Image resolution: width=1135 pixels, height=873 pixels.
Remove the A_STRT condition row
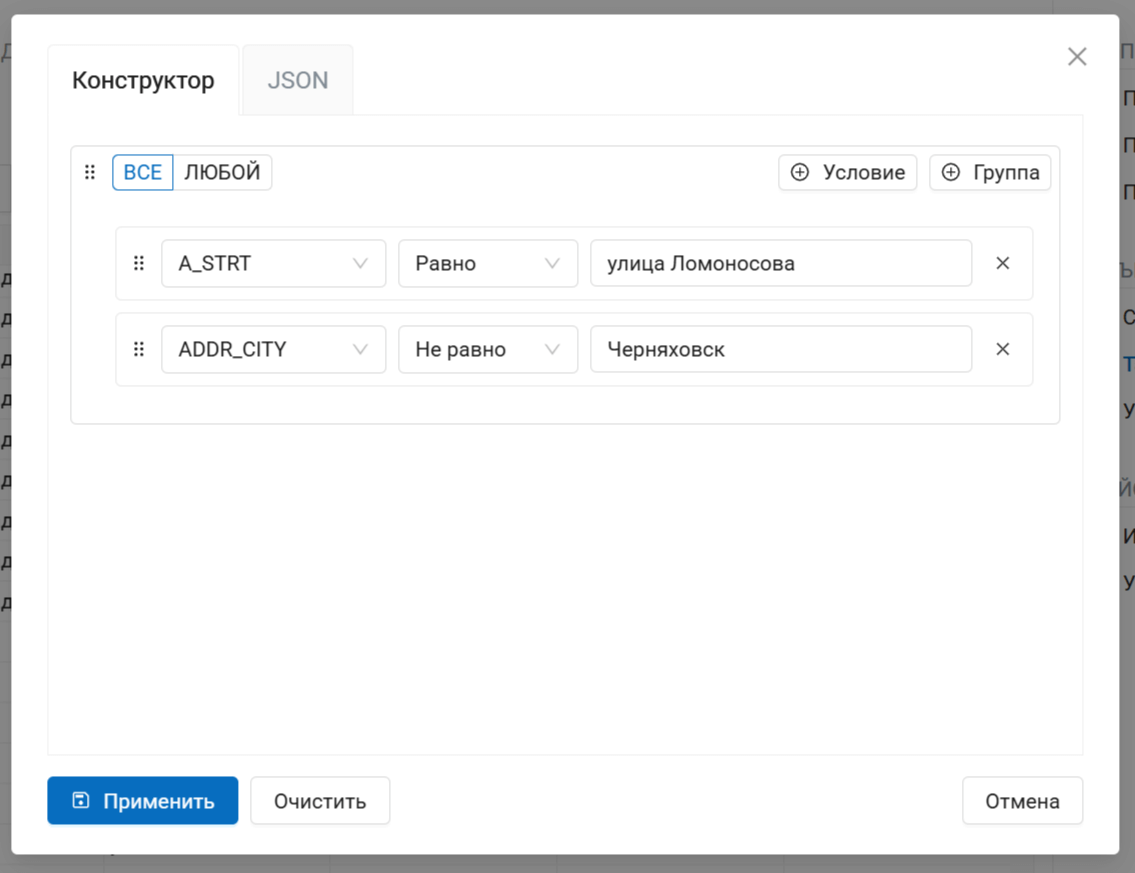[x=1002, y=263]
